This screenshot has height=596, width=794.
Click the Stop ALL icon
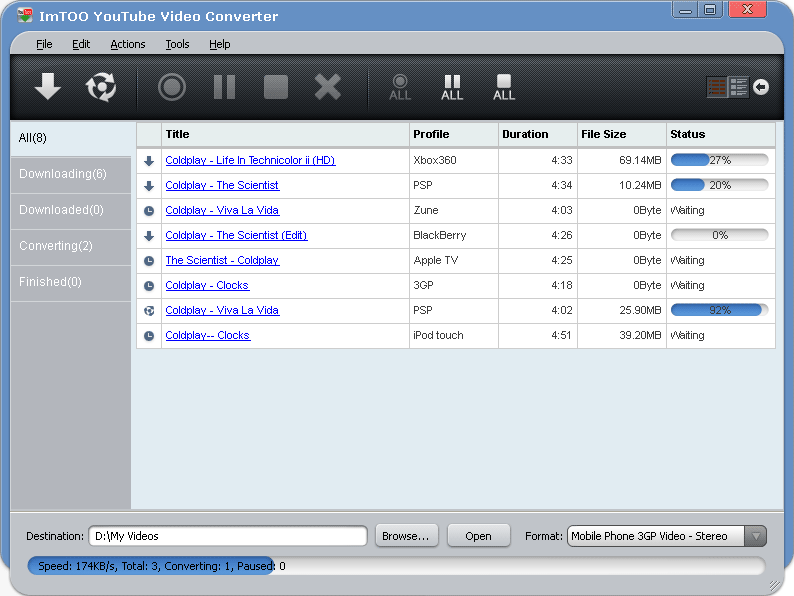504,88
